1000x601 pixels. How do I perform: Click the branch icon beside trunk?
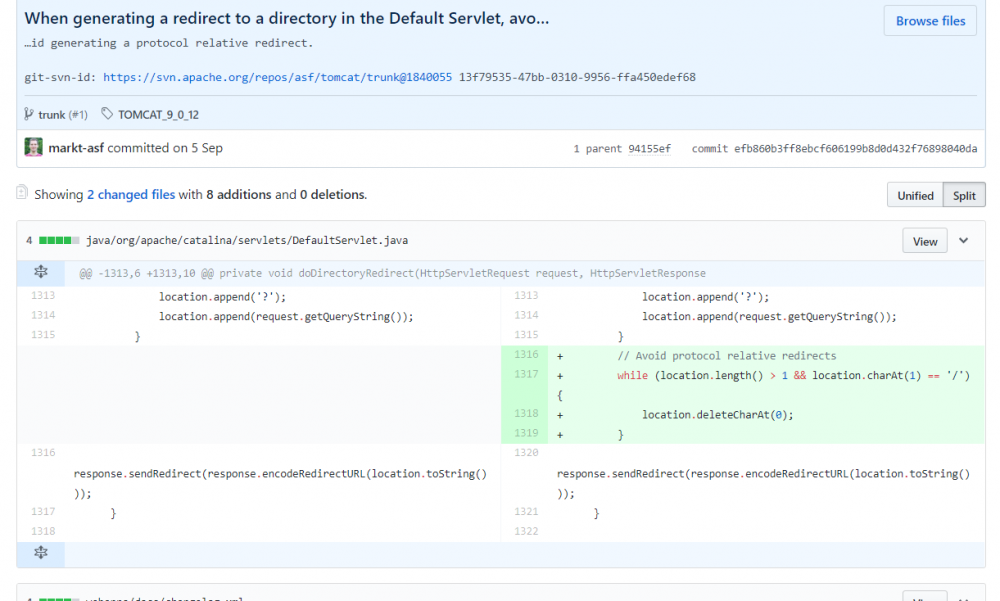[29, 115]
